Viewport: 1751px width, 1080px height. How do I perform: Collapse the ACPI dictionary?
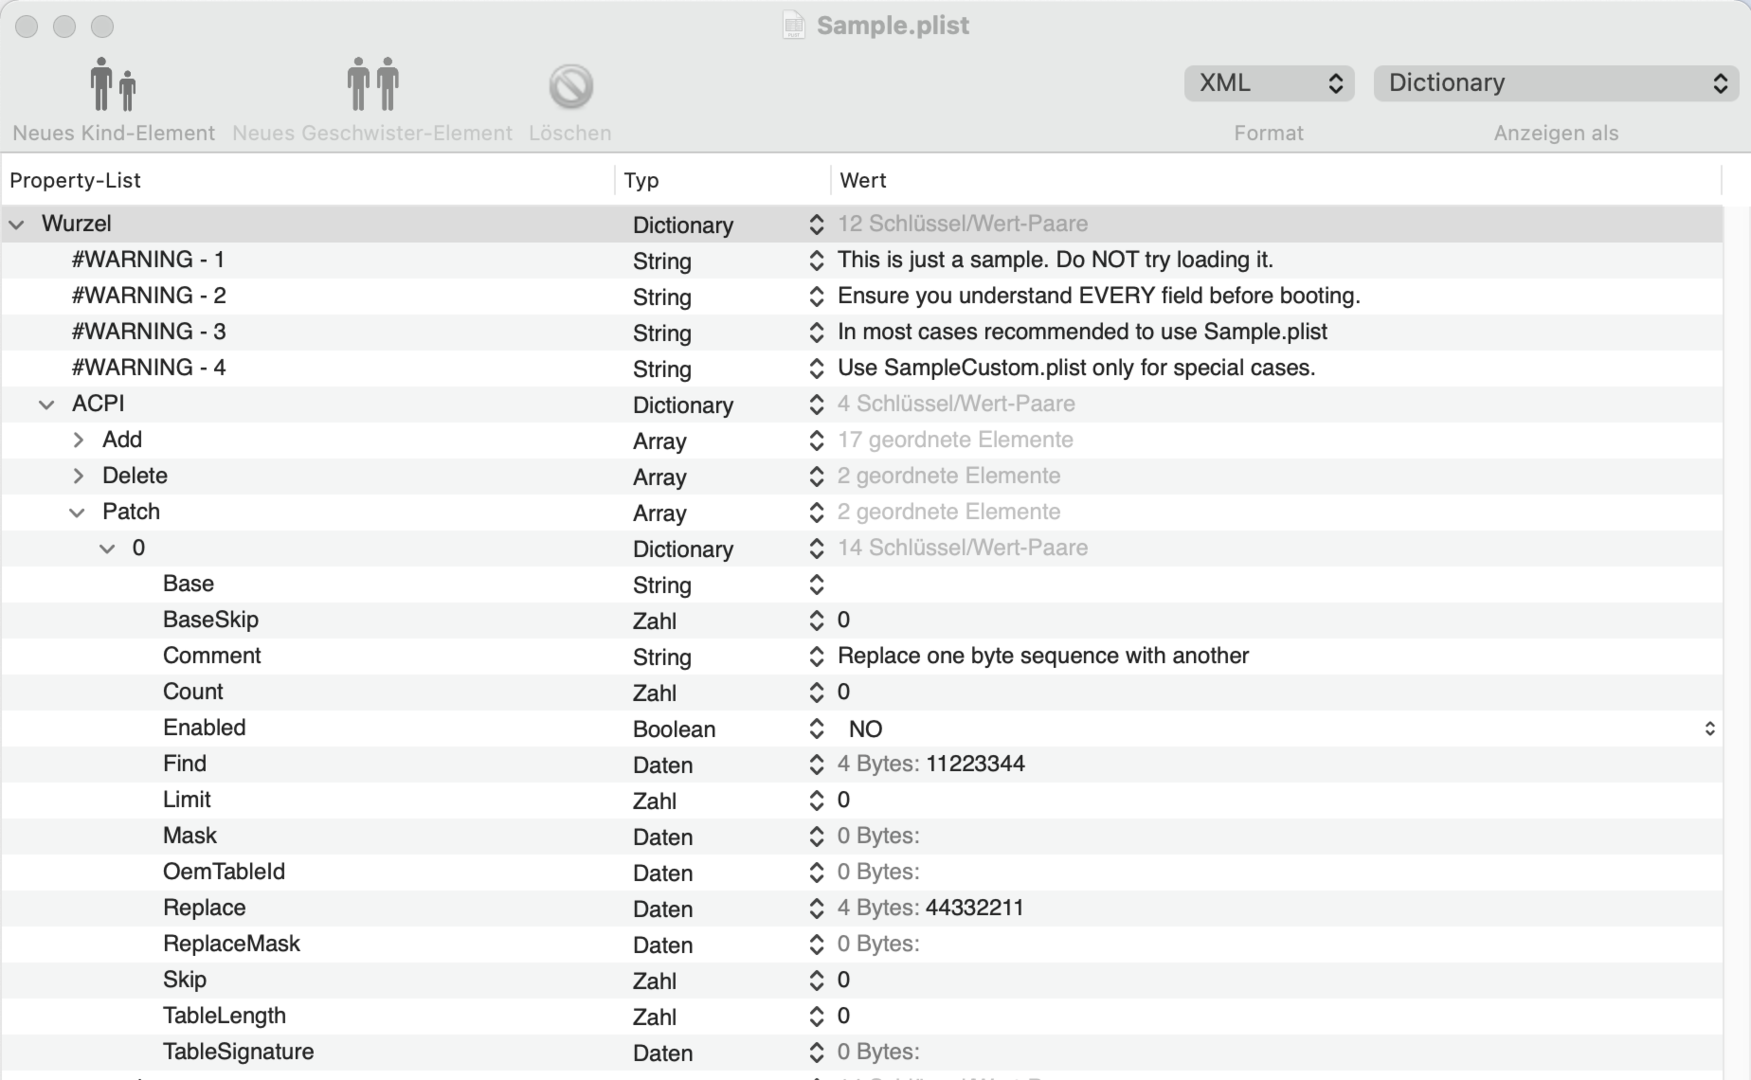[47, 404]
